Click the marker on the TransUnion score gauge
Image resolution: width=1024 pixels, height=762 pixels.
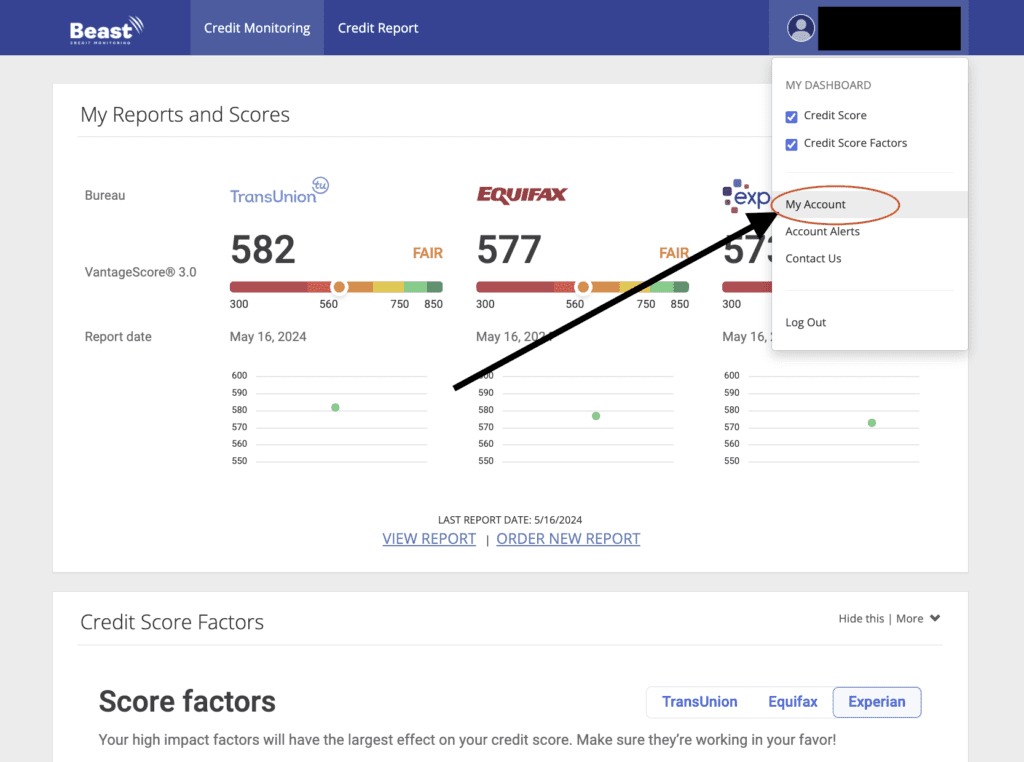[340, 287]
